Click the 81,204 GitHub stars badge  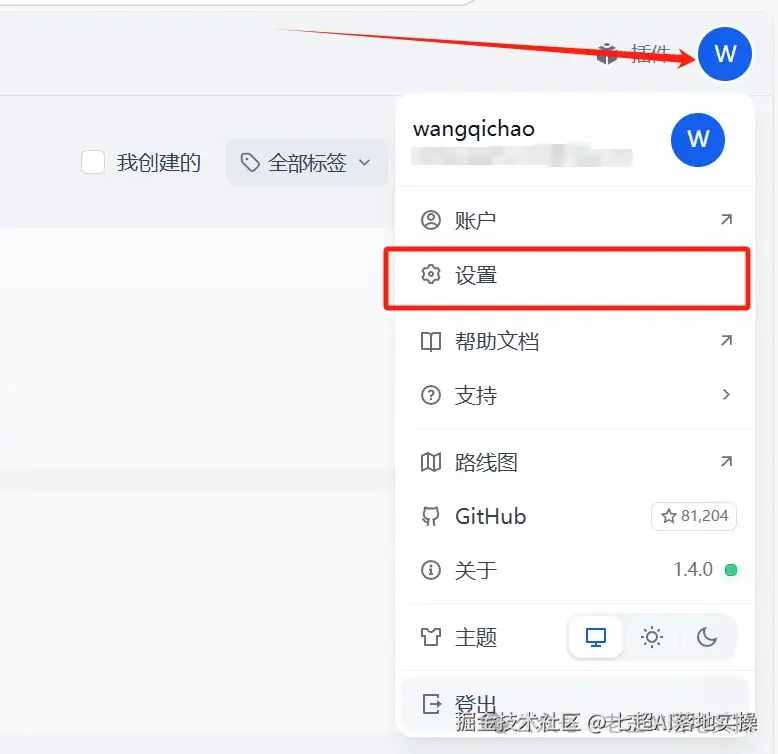[x=694, y=516]
